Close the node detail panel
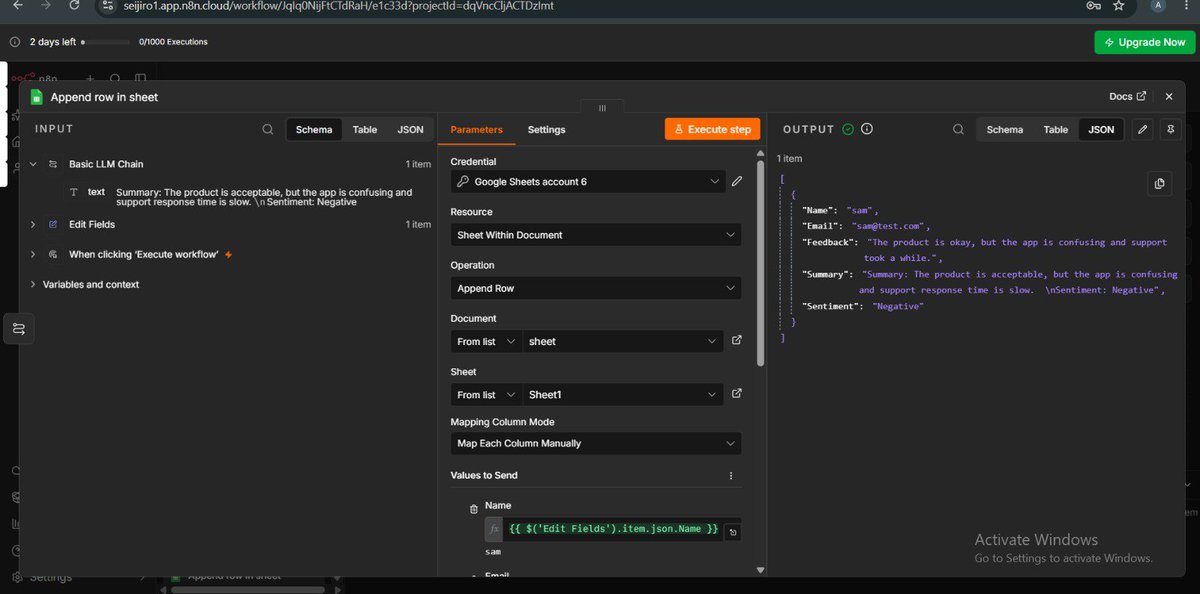The image size is (1200, 594). [x=1168, y=97]
